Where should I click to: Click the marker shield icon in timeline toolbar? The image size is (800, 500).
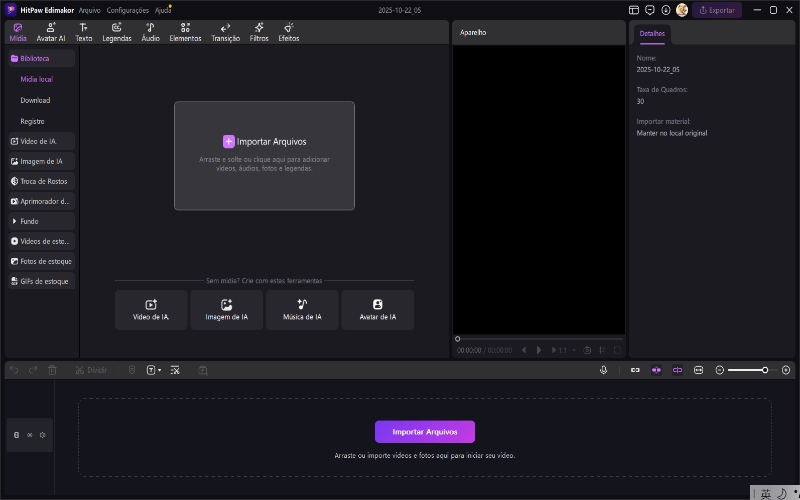point(132,370)
